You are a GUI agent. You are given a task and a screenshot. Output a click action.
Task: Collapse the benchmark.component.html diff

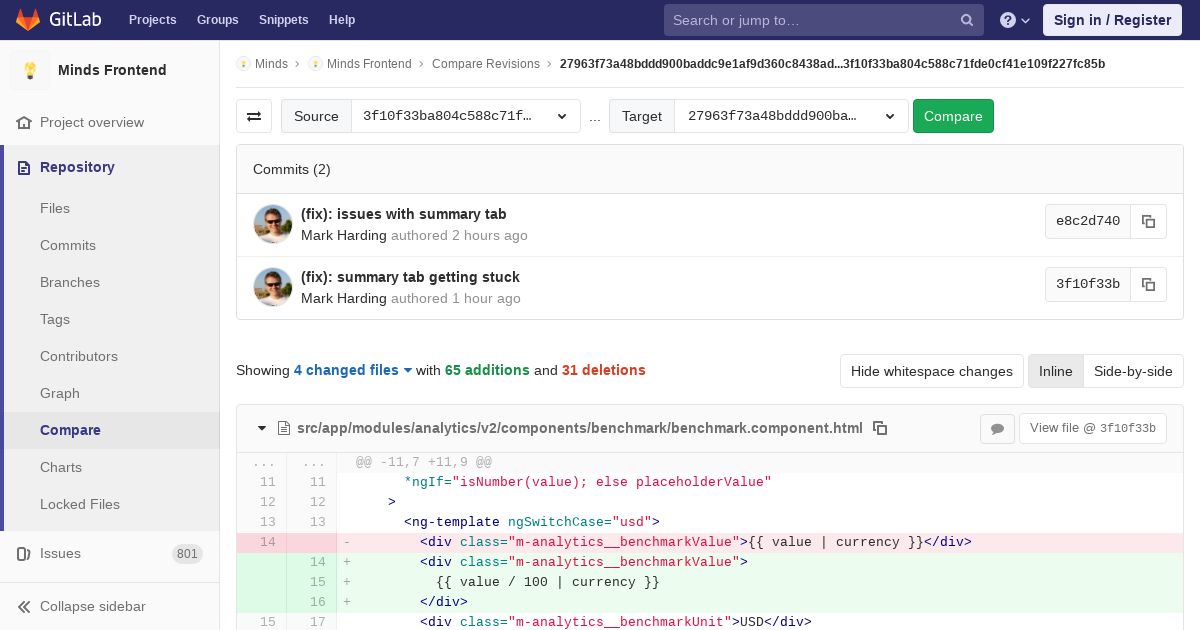pyautogui.click(x=262, y=428)
